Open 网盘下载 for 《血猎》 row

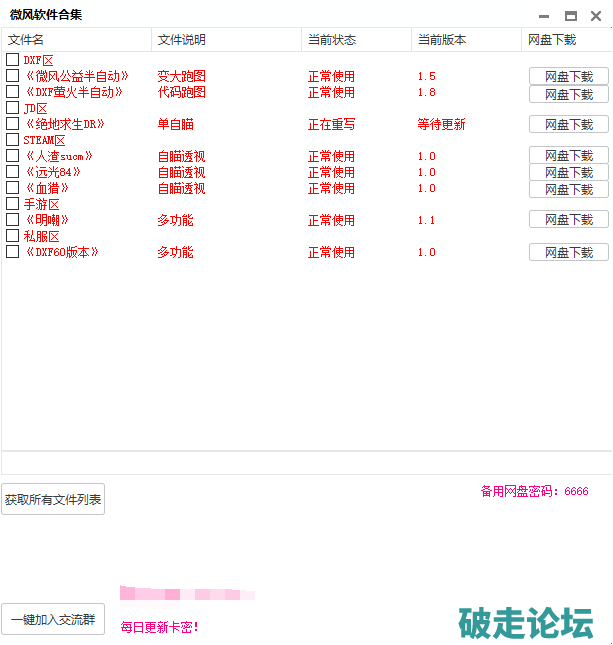(568, 188)
